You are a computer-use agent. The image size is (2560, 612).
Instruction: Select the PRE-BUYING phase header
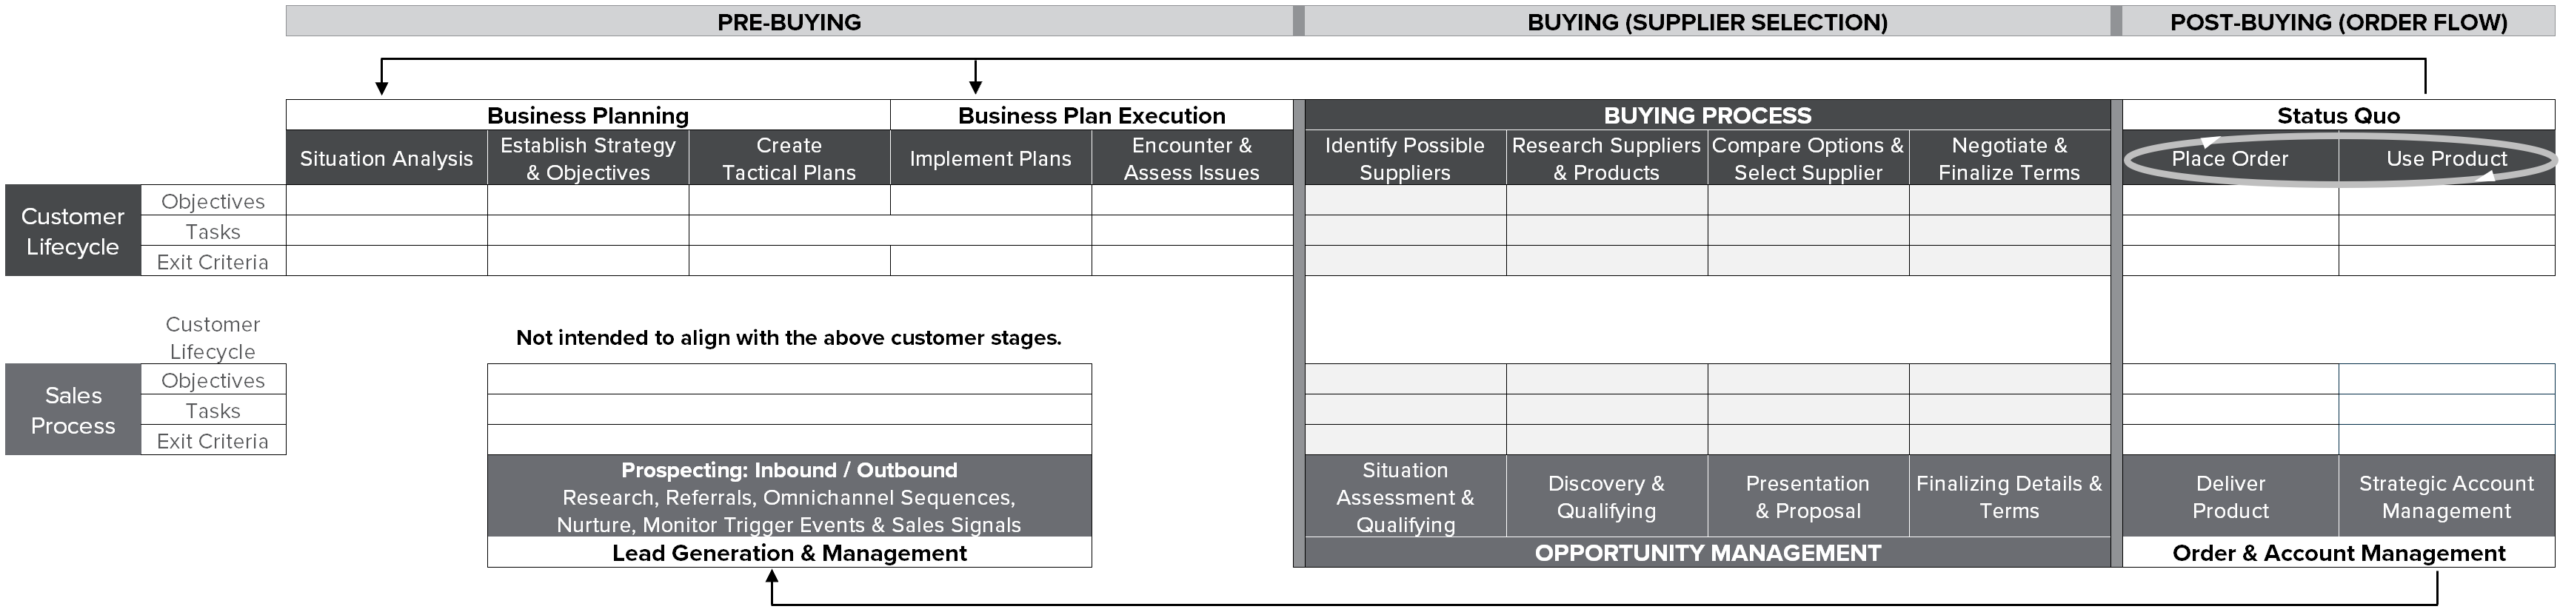[x=789, y=22]
